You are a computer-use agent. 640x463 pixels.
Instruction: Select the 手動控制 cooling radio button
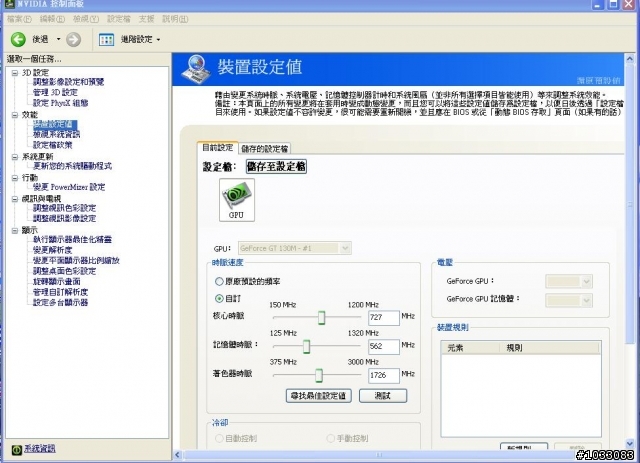pos(331,439)
